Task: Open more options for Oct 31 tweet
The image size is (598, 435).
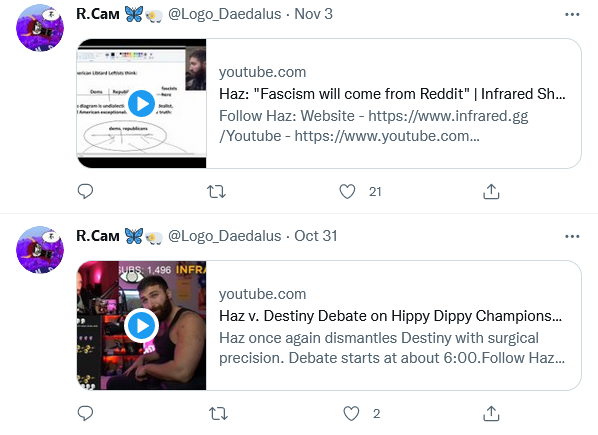Action: click(x=572, y=236)
